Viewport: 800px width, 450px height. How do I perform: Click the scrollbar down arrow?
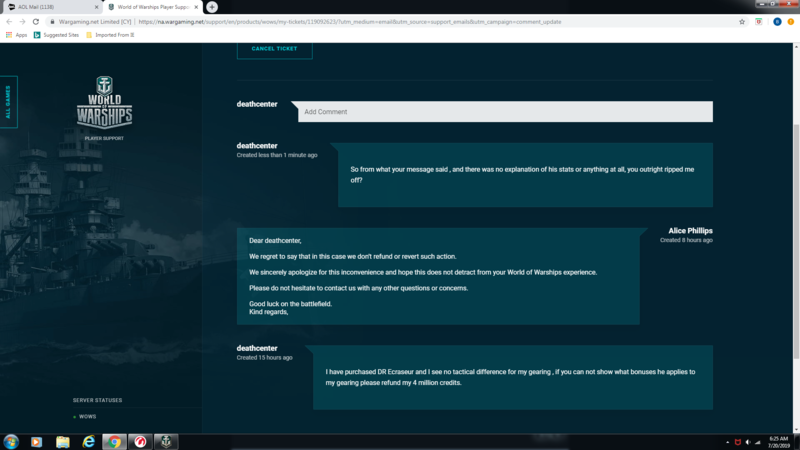tap(796, 430)
